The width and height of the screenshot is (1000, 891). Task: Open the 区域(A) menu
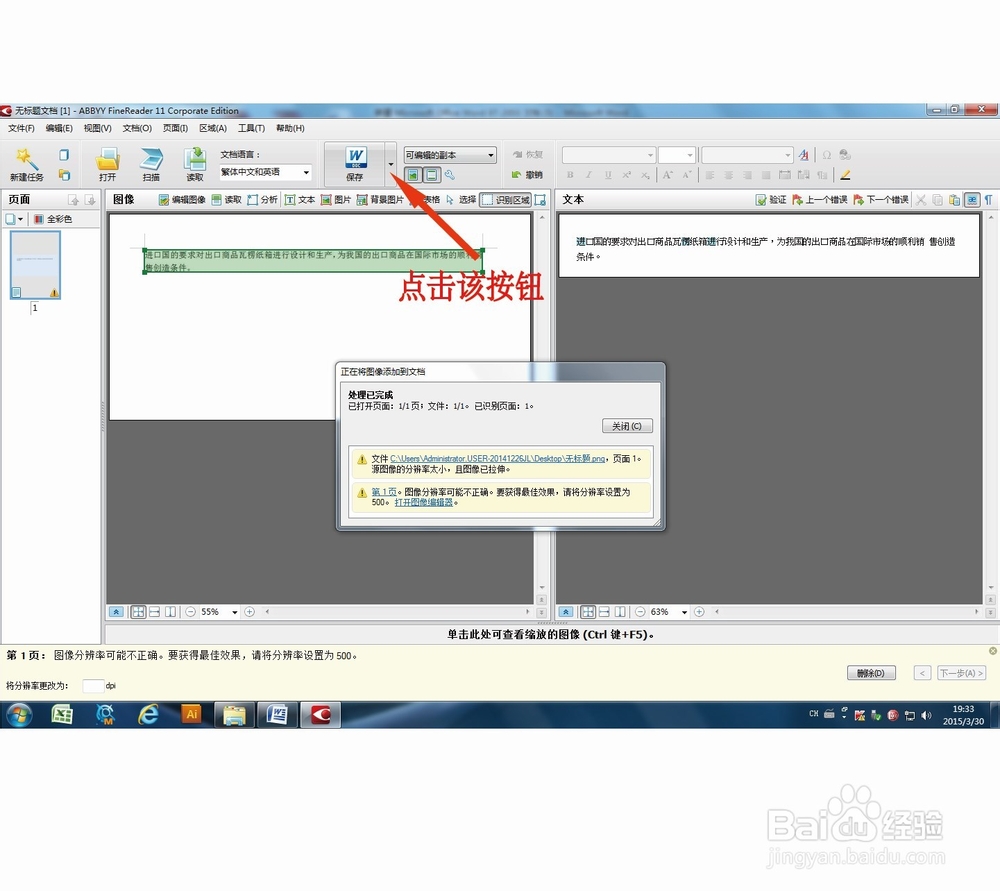(x=213, y=128)
